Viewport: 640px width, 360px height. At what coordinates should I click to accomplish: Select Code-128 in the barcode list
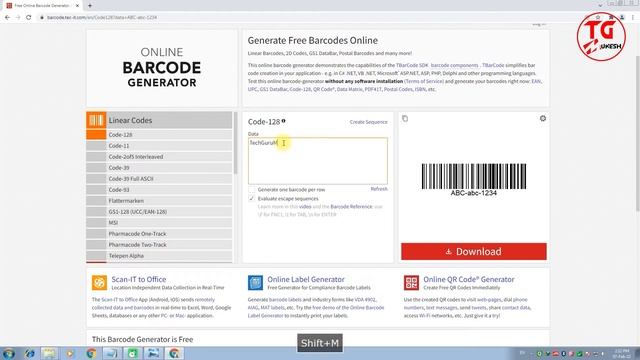click(x=159, y=135)
